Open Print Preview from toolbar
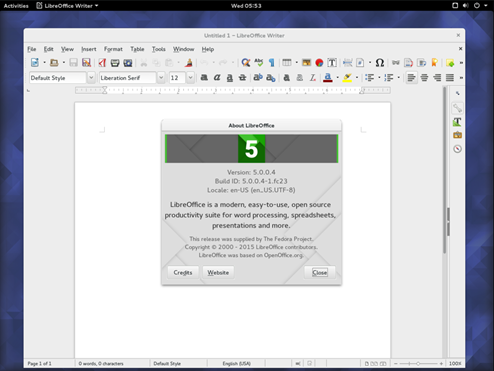 128,62
